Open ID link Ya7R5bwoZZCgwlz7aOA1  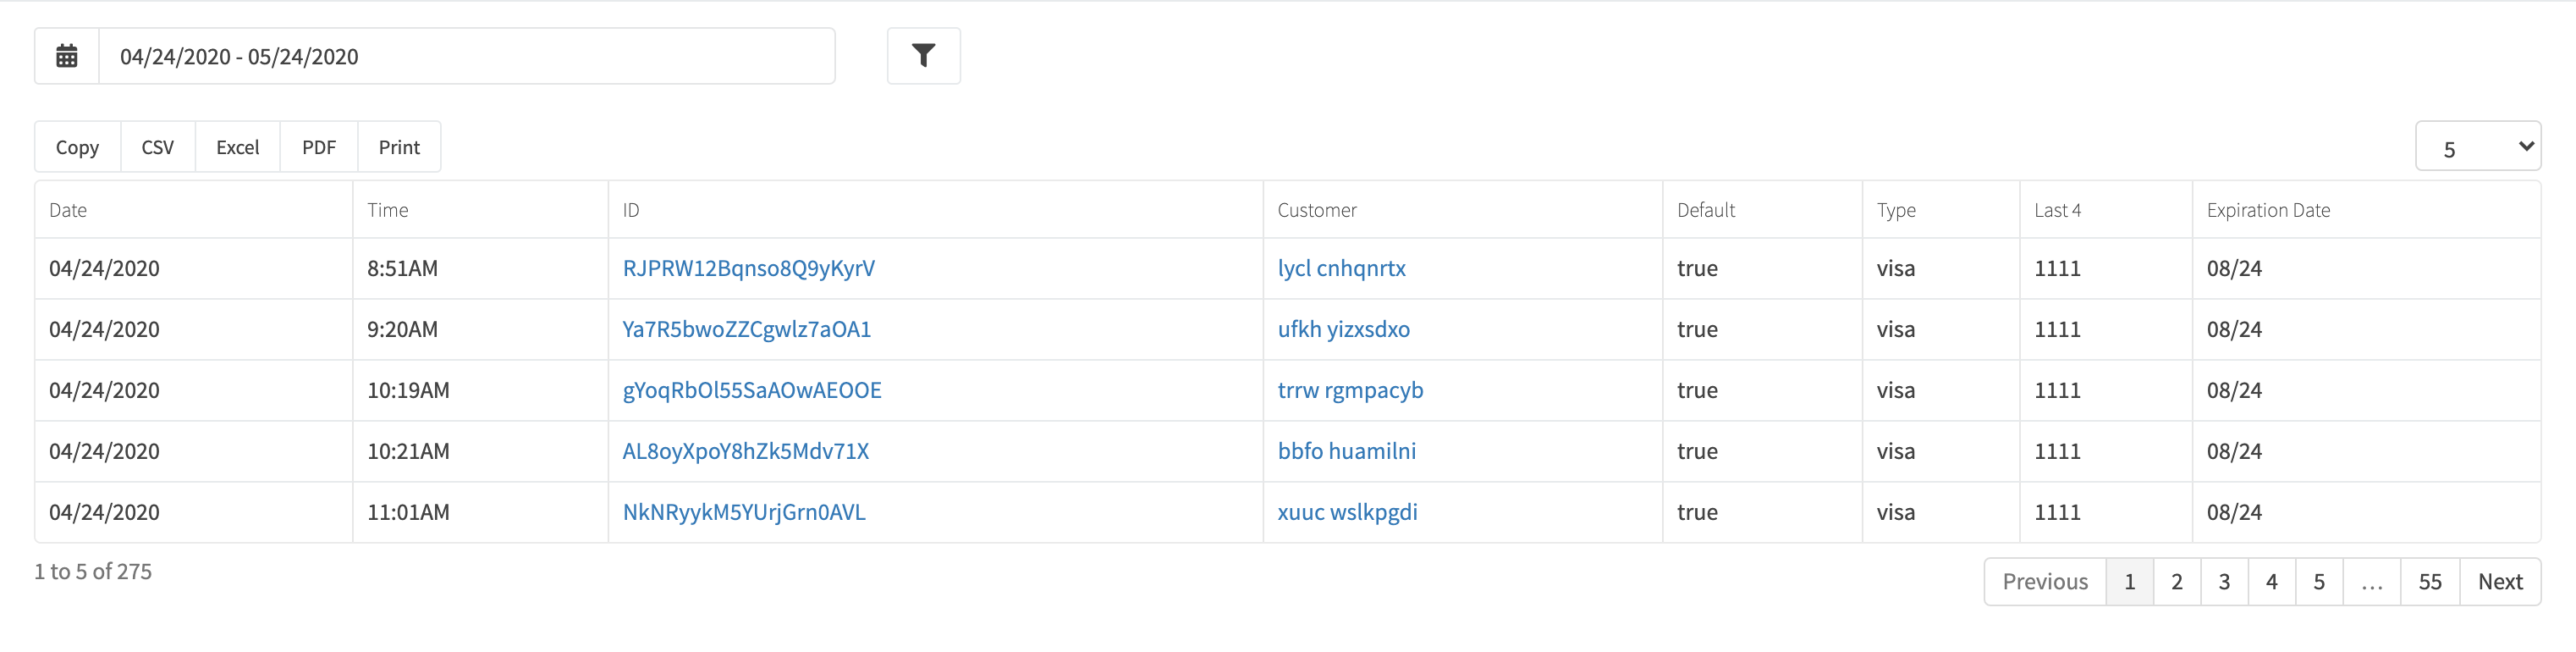(x=746, y=329)
